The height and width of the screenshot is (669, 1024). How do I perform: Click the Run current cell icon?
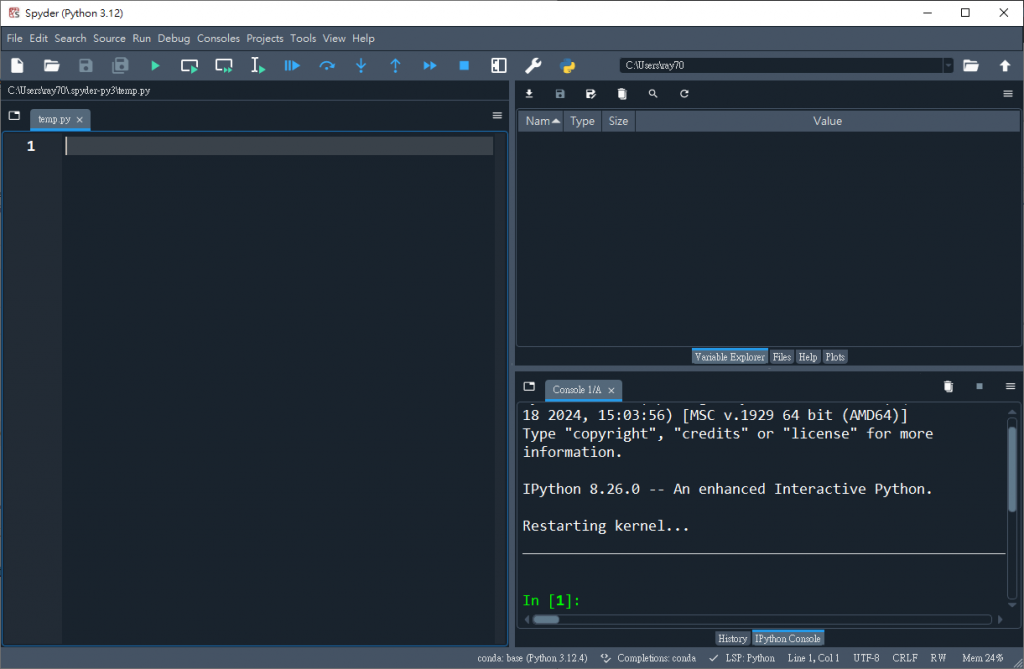pyautogui.click(x=189, y=66)
